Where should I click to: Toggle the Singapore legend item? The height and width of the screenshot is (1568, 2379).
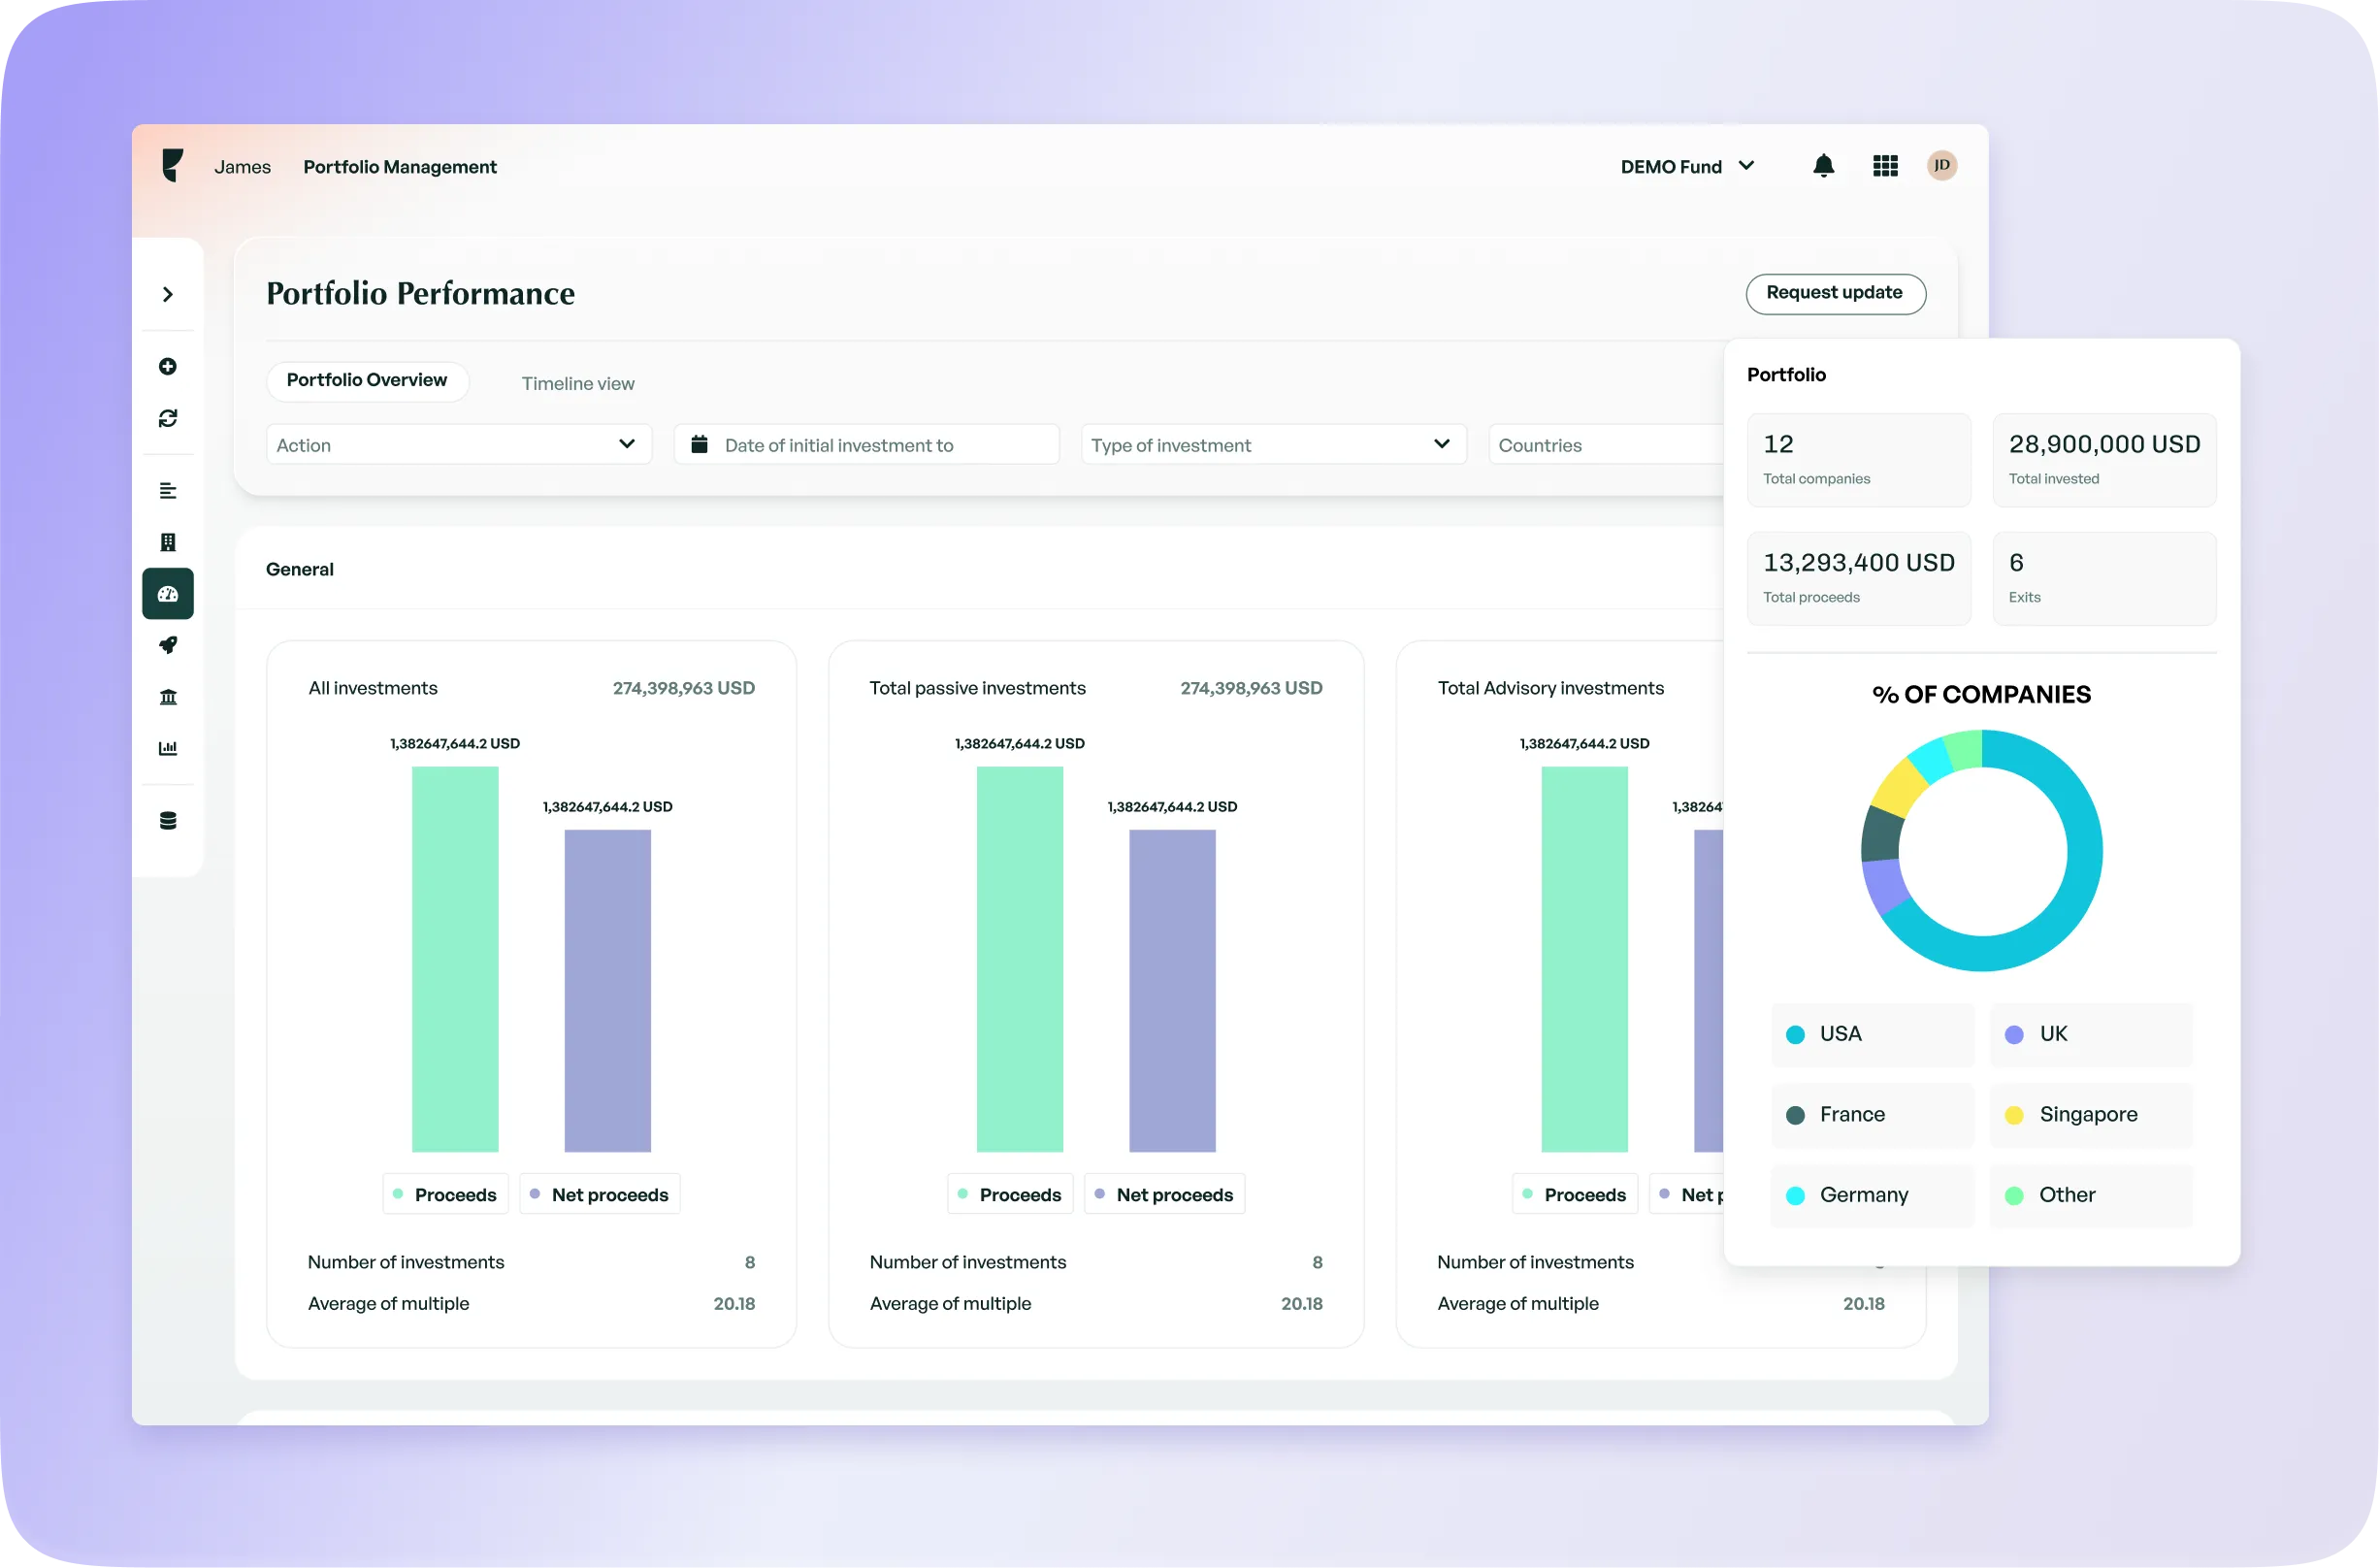(2090, 1114)
